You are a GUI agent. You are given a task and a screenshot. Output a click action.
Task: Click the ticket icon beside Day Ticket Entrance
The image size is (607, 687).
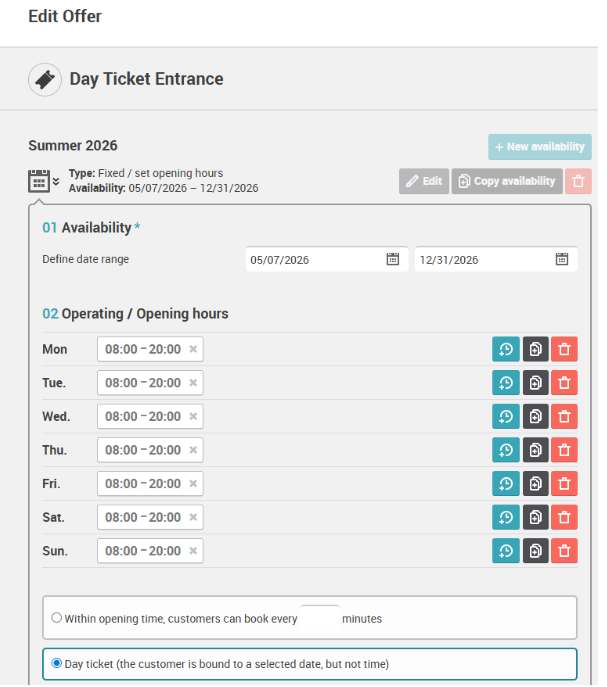point(45,80)
